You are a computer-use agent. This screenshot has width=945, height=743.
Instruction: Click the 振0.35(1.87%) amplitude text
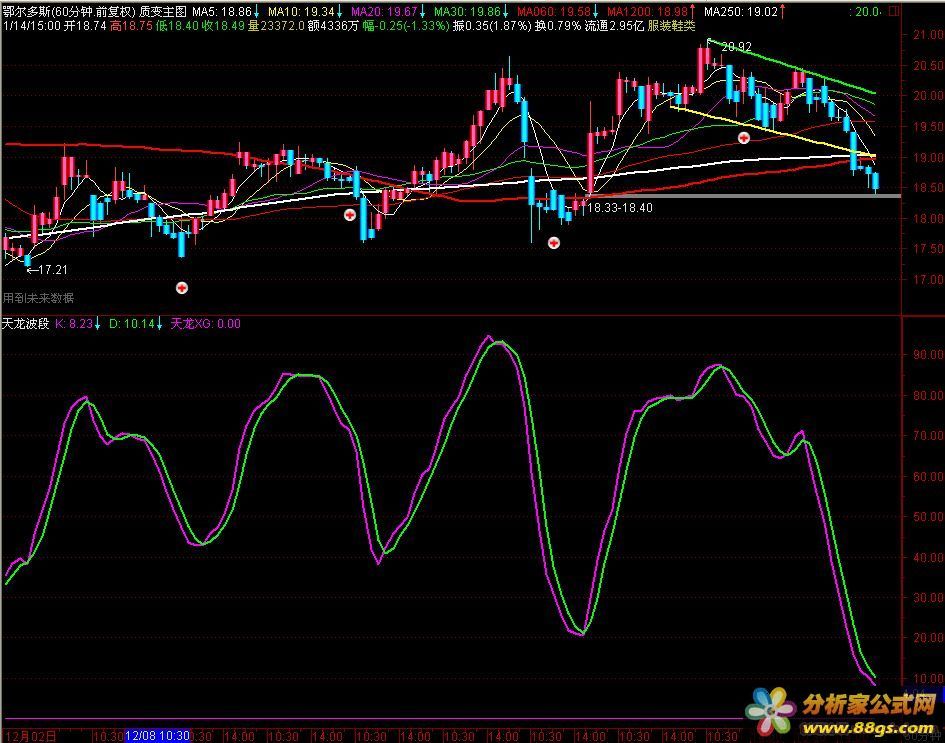(x=491, y=26)
